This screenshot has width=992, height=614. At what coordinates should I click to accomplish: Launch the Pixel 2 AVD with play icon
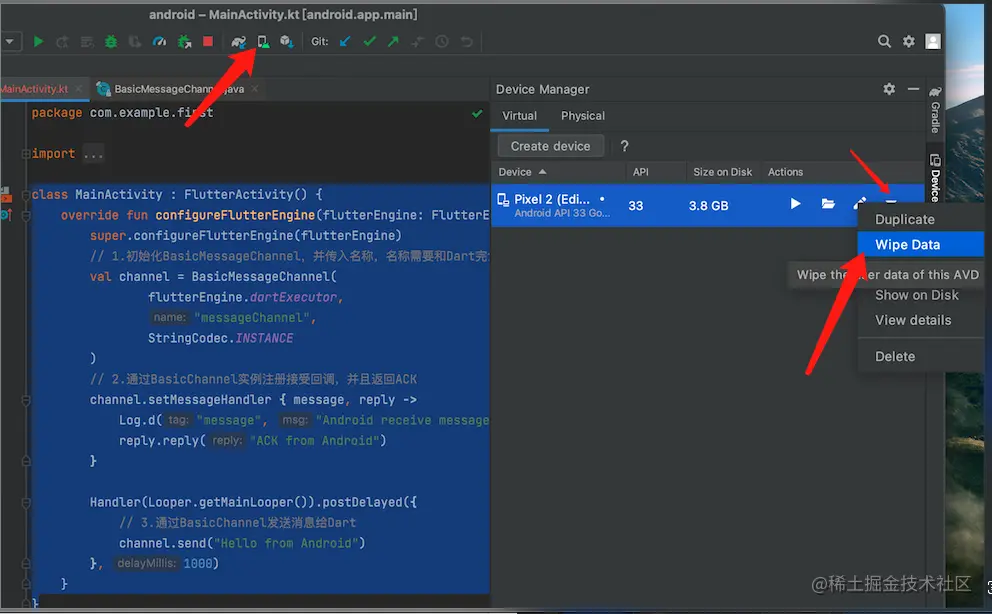(x=795, y=204)
